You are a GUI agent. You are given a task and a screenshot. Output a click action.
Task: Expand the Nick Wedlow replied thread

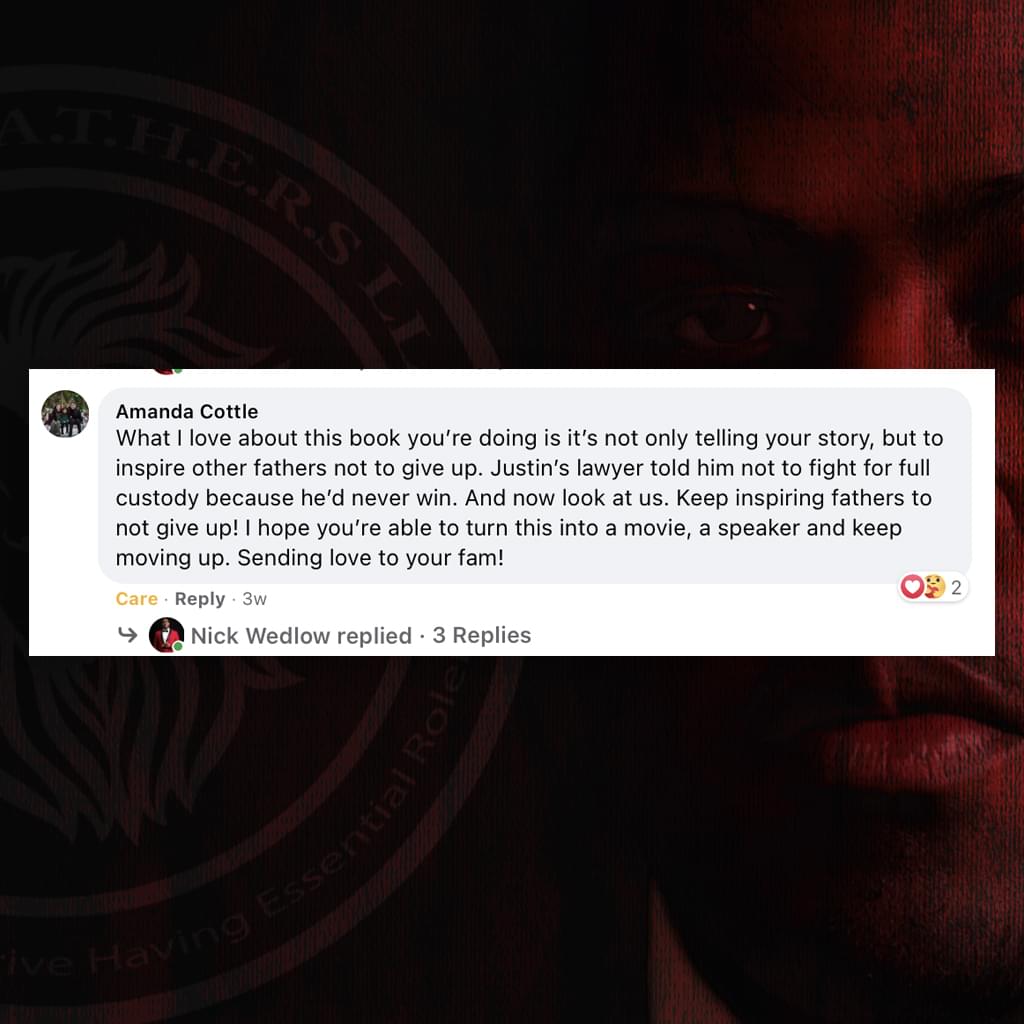click(301, 635)
